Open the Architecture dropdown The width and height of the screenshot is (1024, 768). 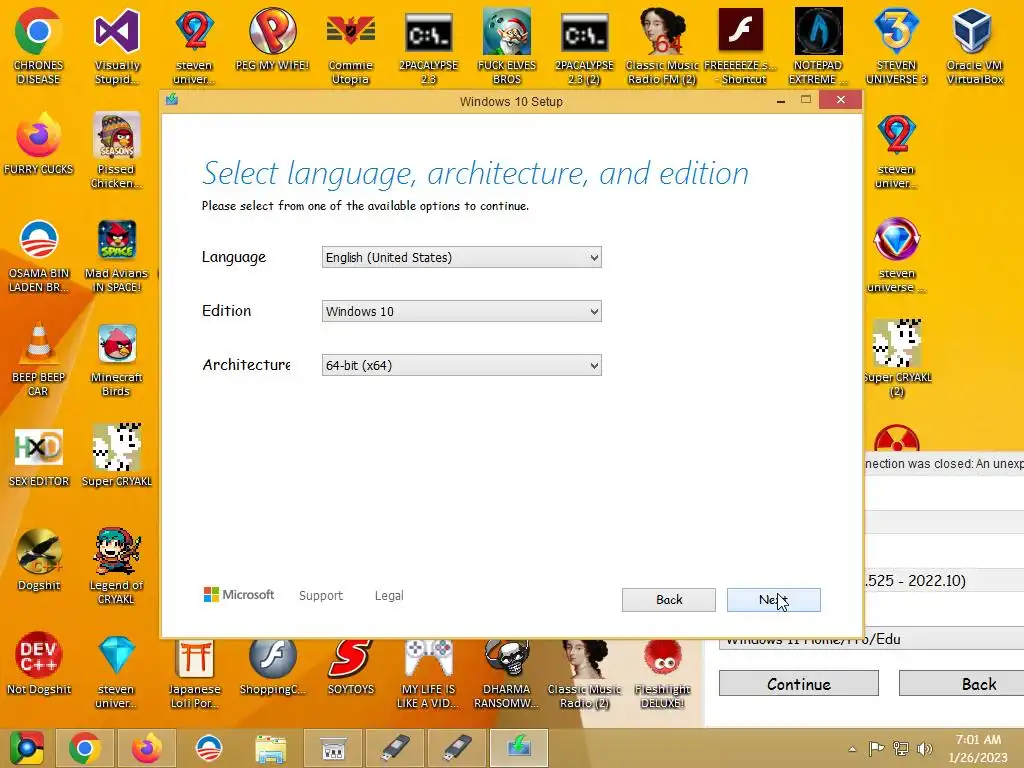pos(461,365)
